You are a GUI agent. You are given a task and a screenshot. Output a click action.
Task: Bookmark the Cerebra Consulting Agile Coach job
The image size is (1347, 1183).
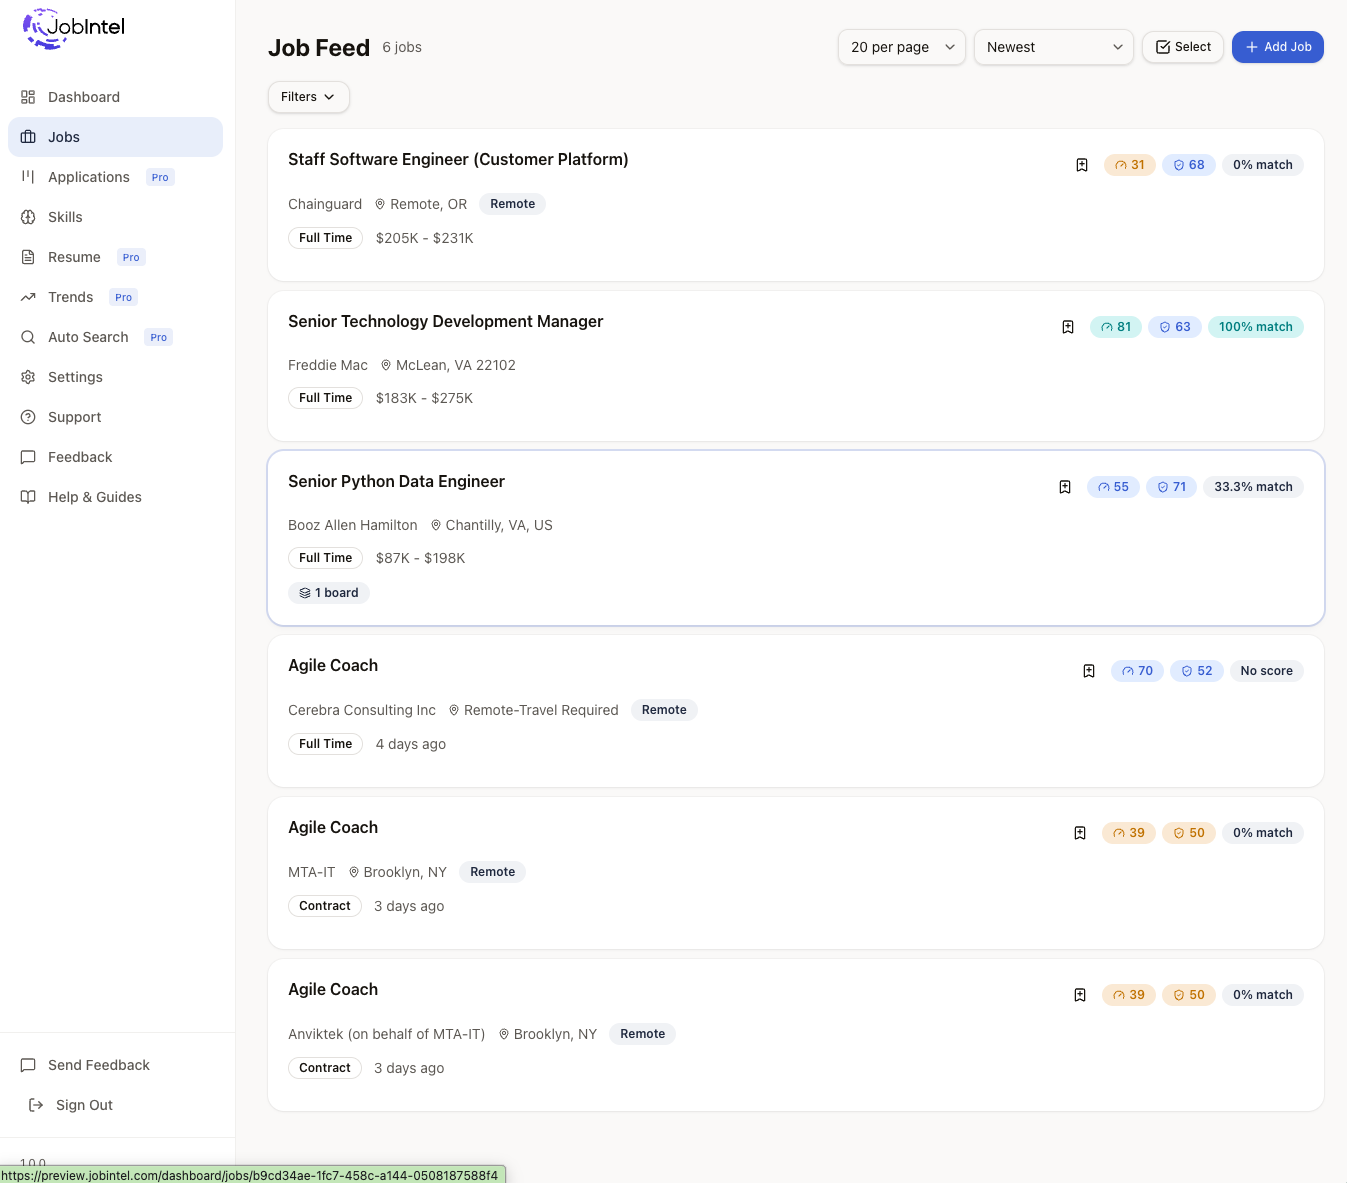(1089, 671)
